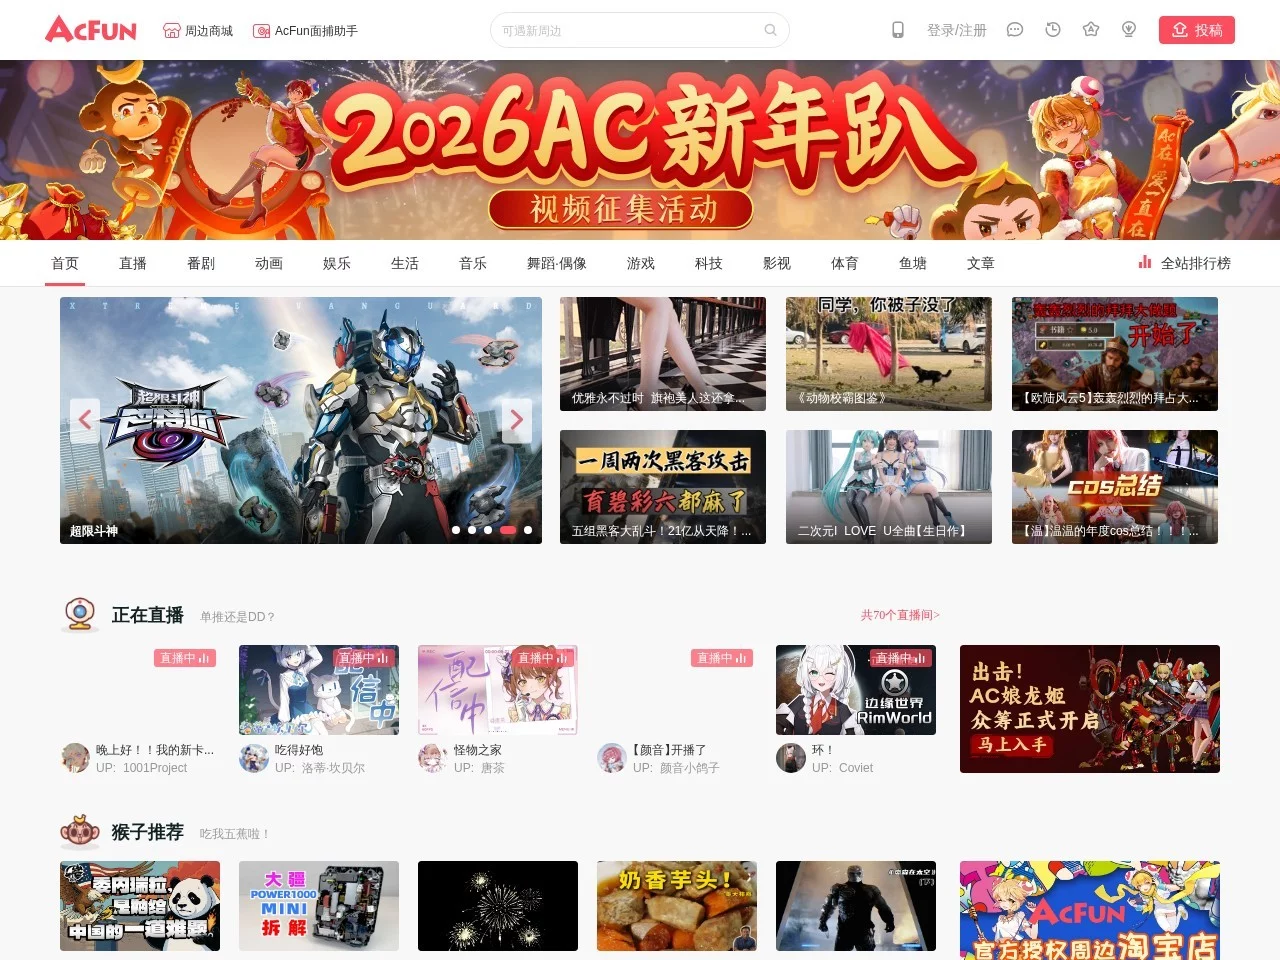Click the next arrow on the carousel

517,420
